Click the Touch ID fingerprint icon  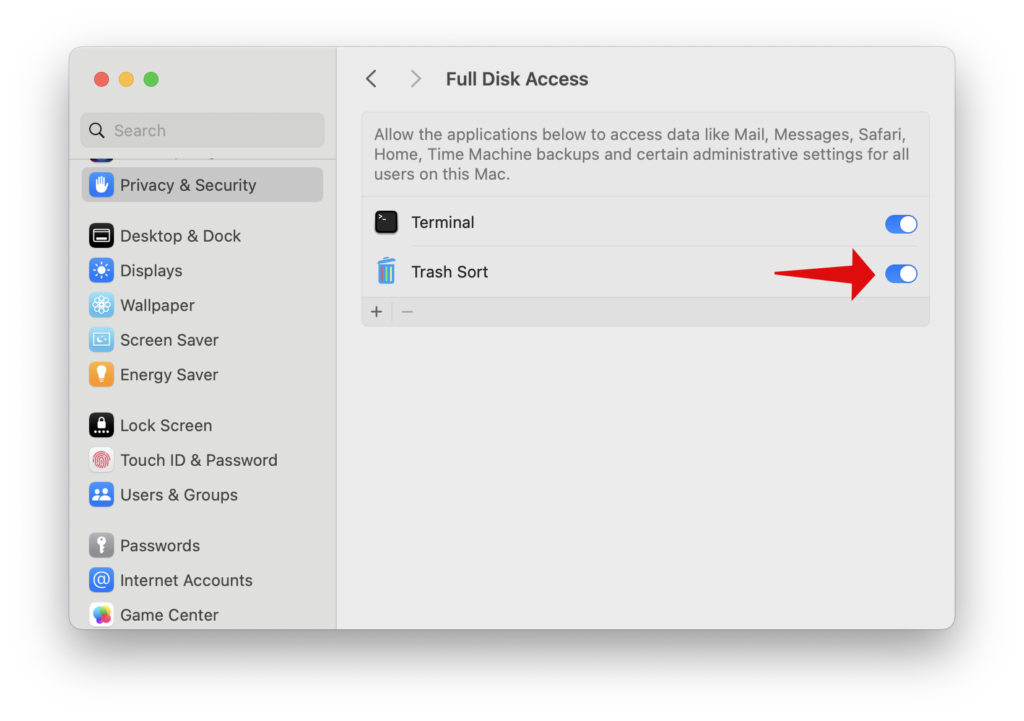pyautogui.click(x=101, y=460)
